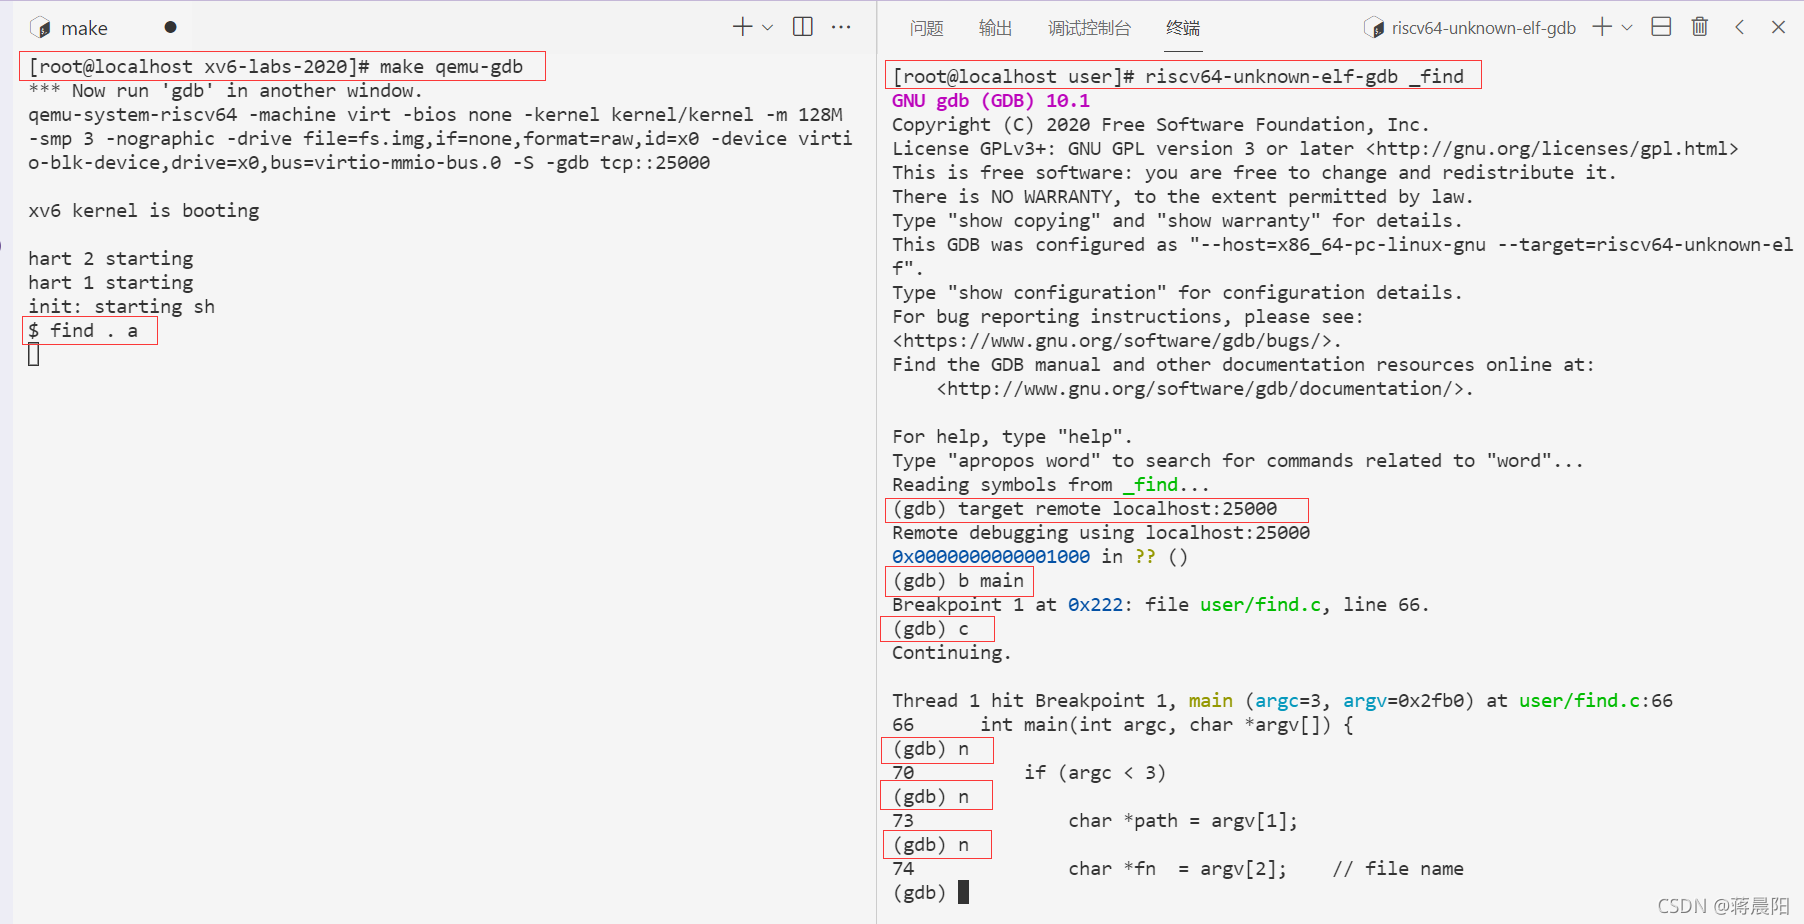Switch to the 输出 panel tab
This screenshot has height=924, width=1804.
coord(995,28)
